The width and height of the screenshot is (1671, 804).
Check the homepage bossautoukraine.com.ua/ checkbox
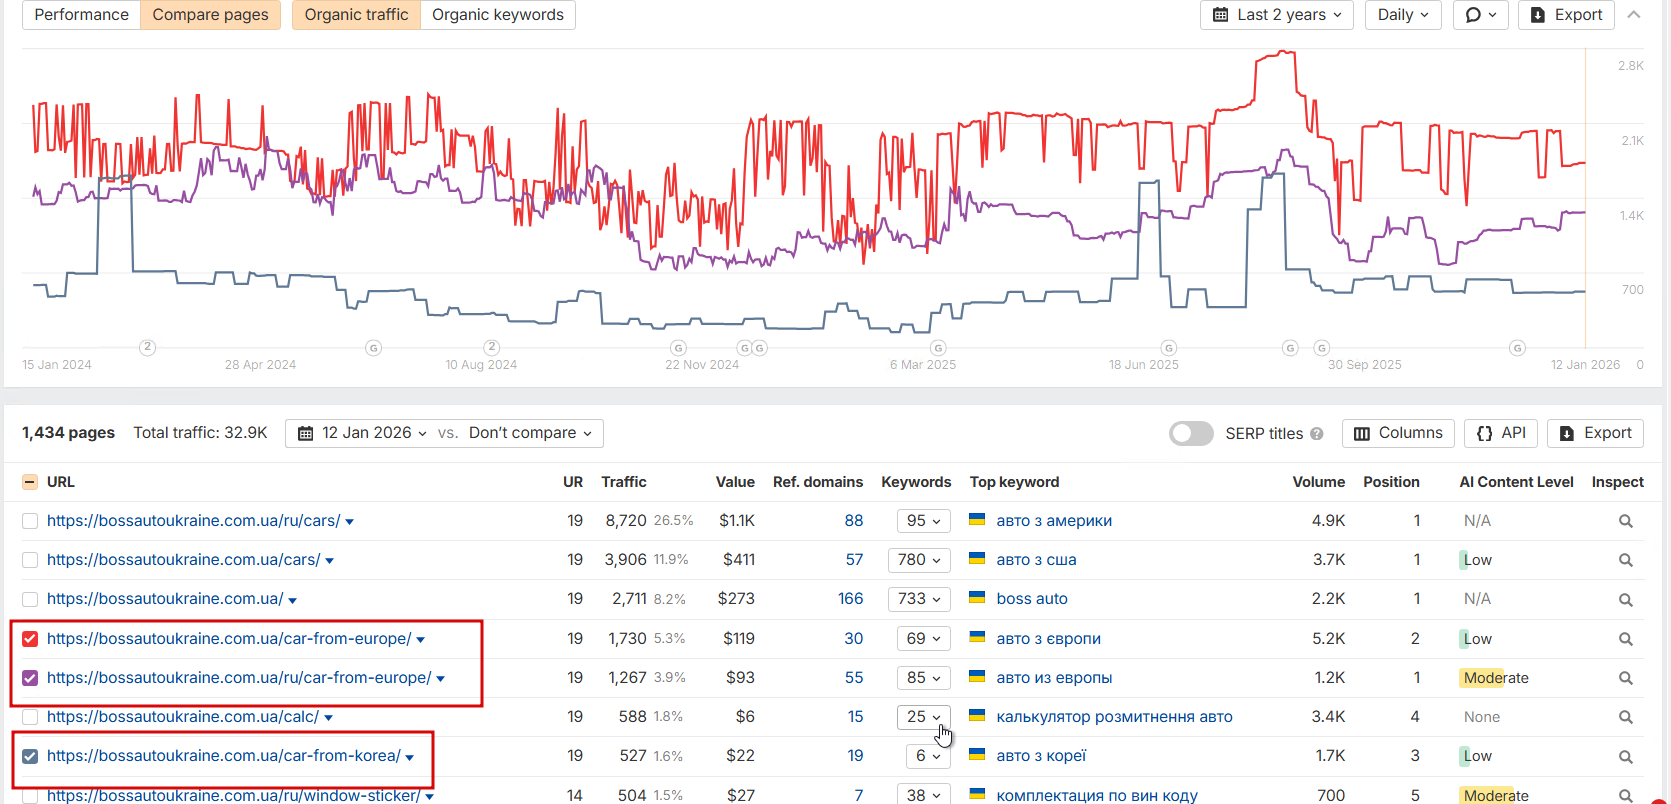pyautogui.click(x=30, y=599)
